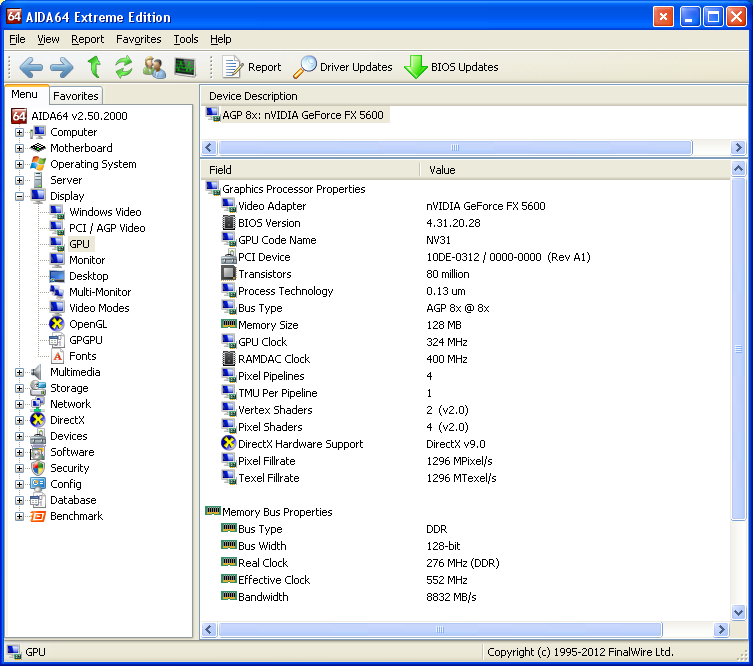Viewport: 753px width, 666px height.
Task: Click the Devices icon in tree
Action: [x=38, y=436]
